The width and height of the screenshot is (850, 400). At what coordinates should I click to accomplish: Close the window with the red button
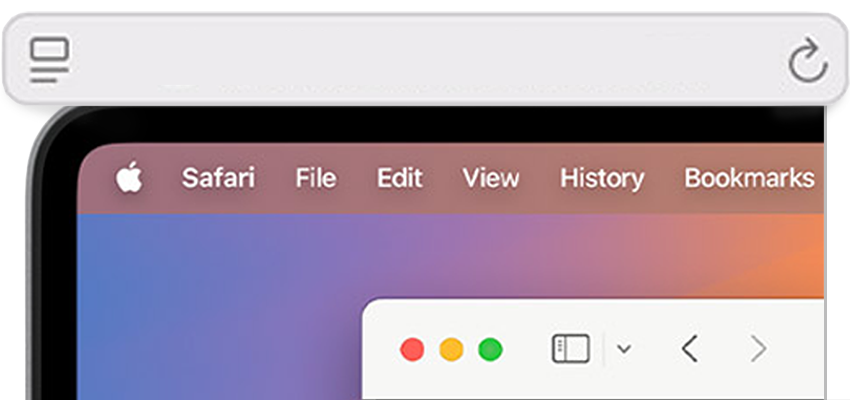412,349
